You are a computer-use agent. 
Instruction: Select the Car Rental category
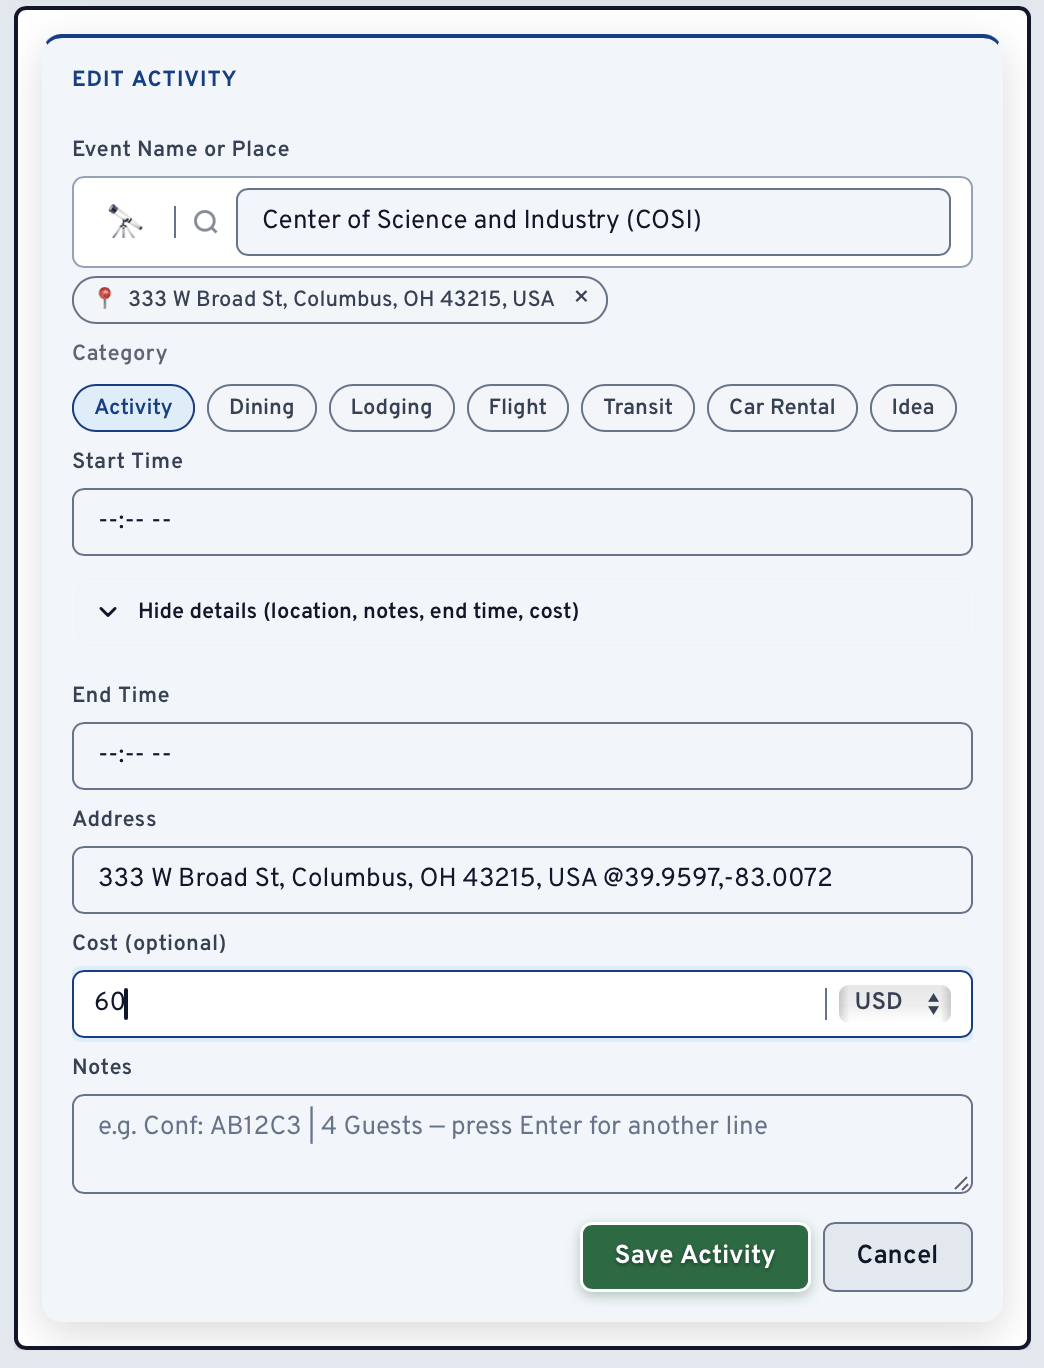point(782,408)
